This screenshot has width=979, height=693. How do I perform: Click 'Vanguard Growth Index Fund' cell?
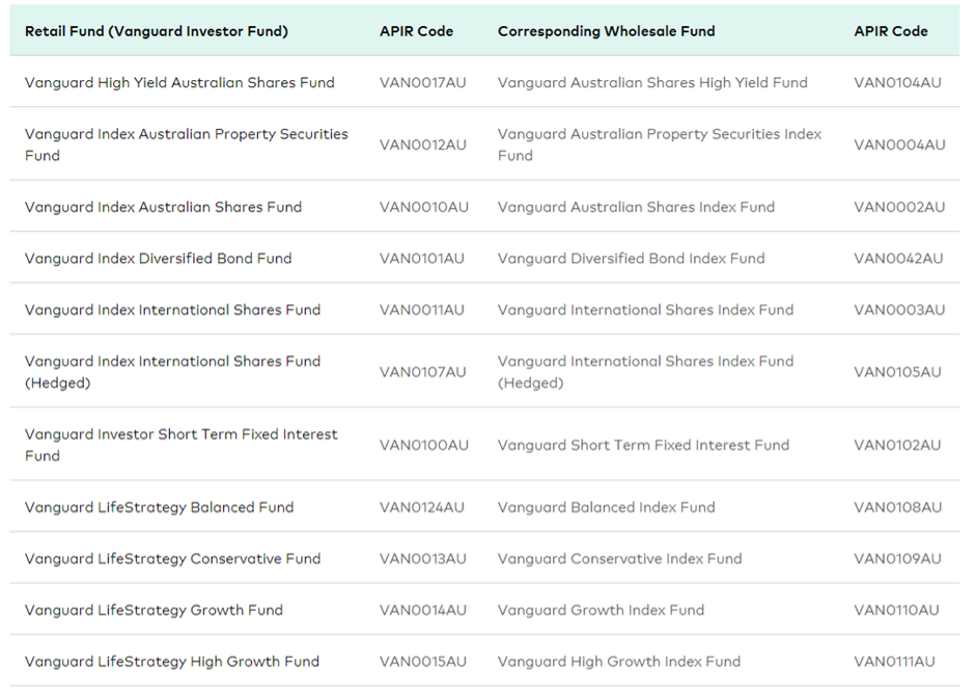tap(601, 609)
